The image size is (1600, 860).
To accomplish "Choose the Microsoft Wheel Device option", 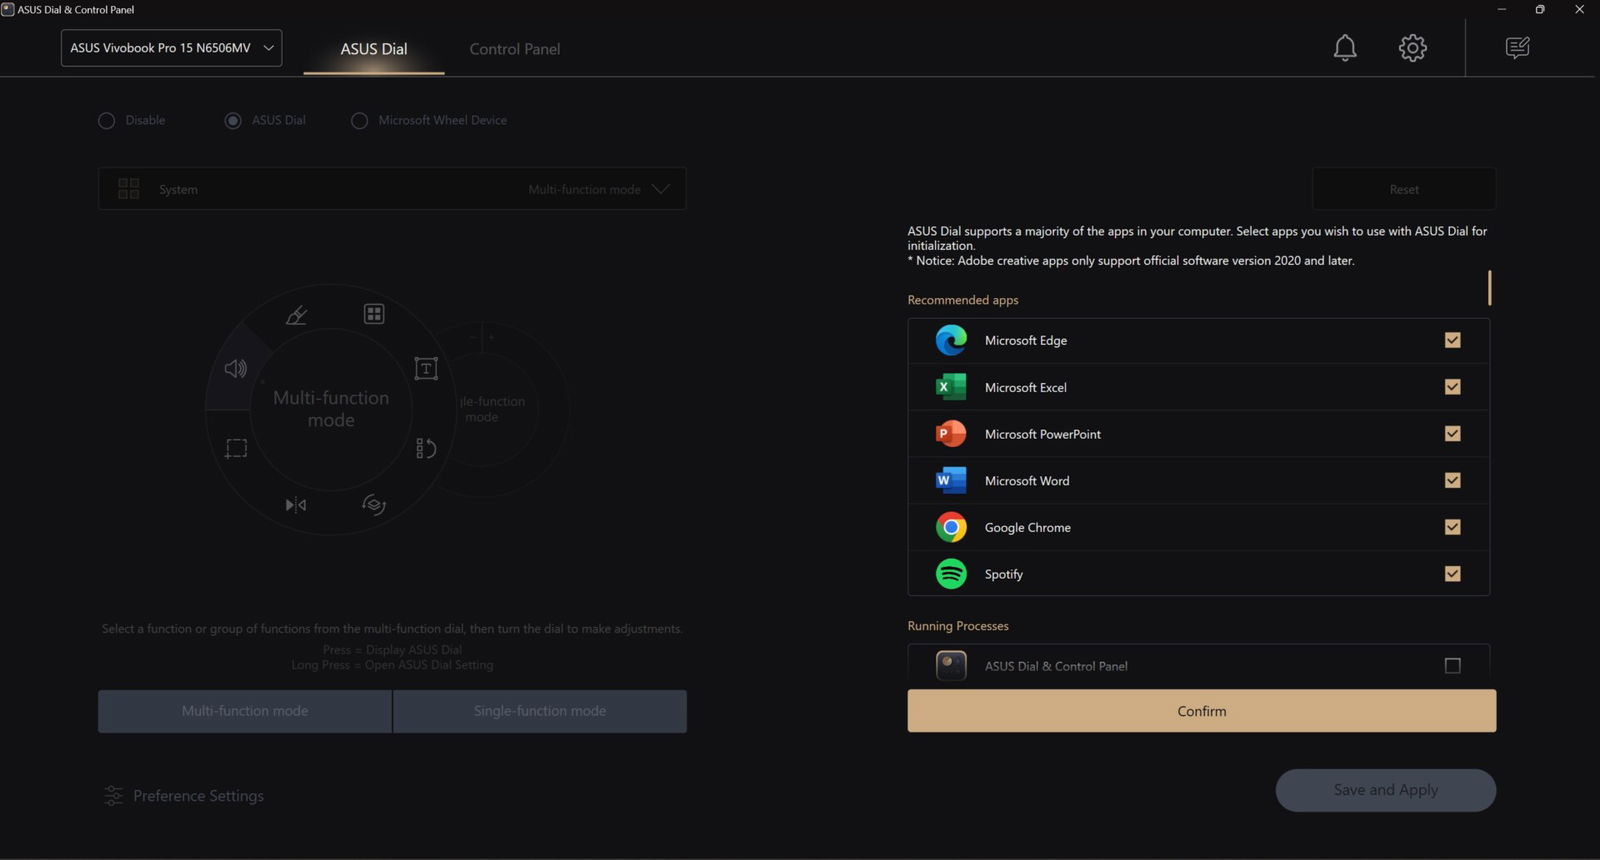I will pos(360,121).
